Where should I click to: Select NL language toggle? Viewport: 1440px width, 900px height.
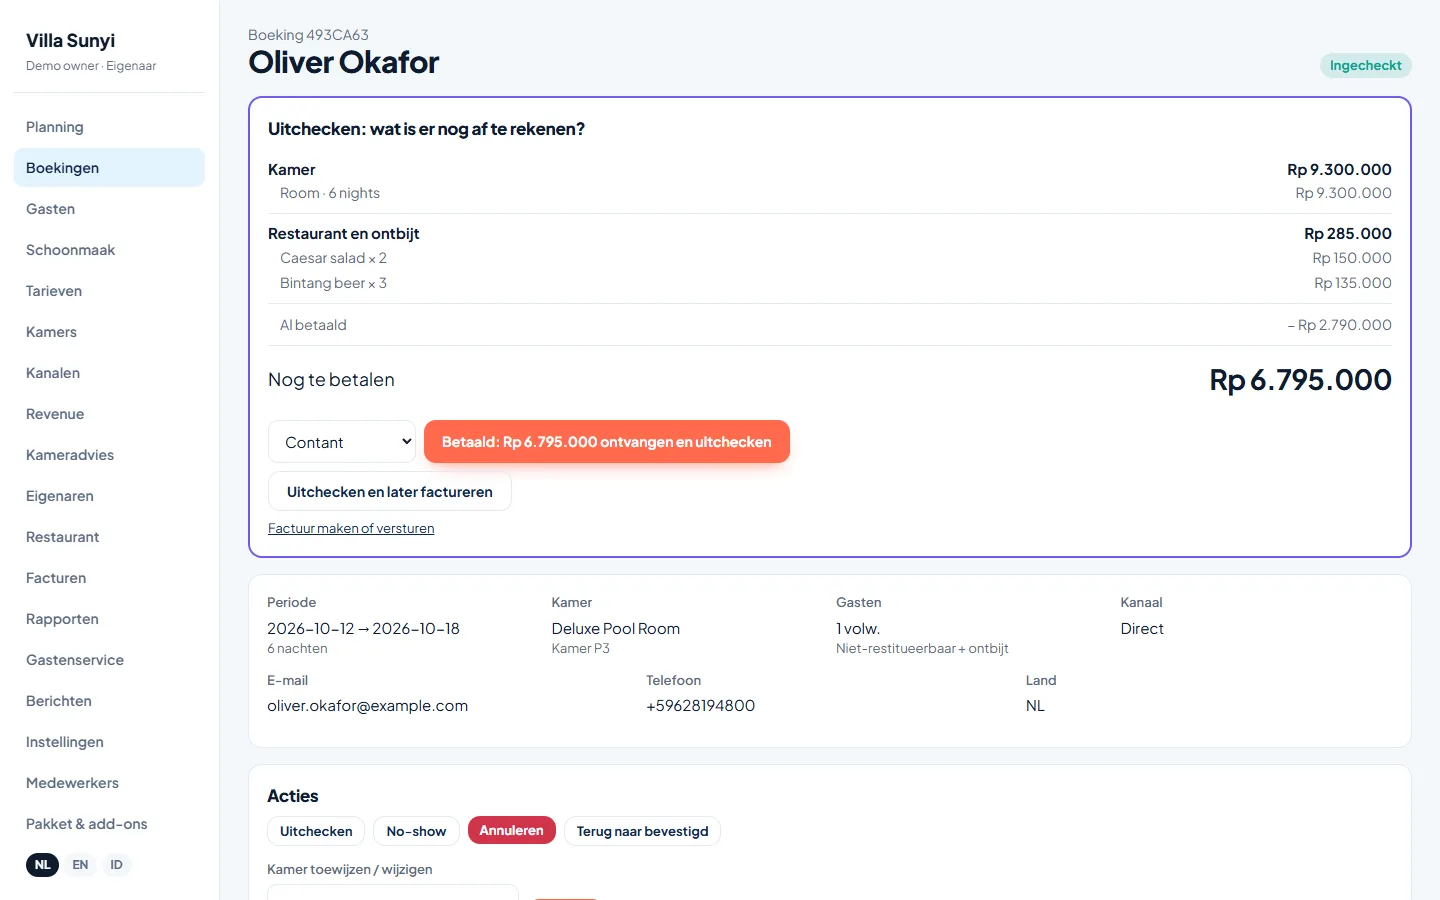pos(42,865)
